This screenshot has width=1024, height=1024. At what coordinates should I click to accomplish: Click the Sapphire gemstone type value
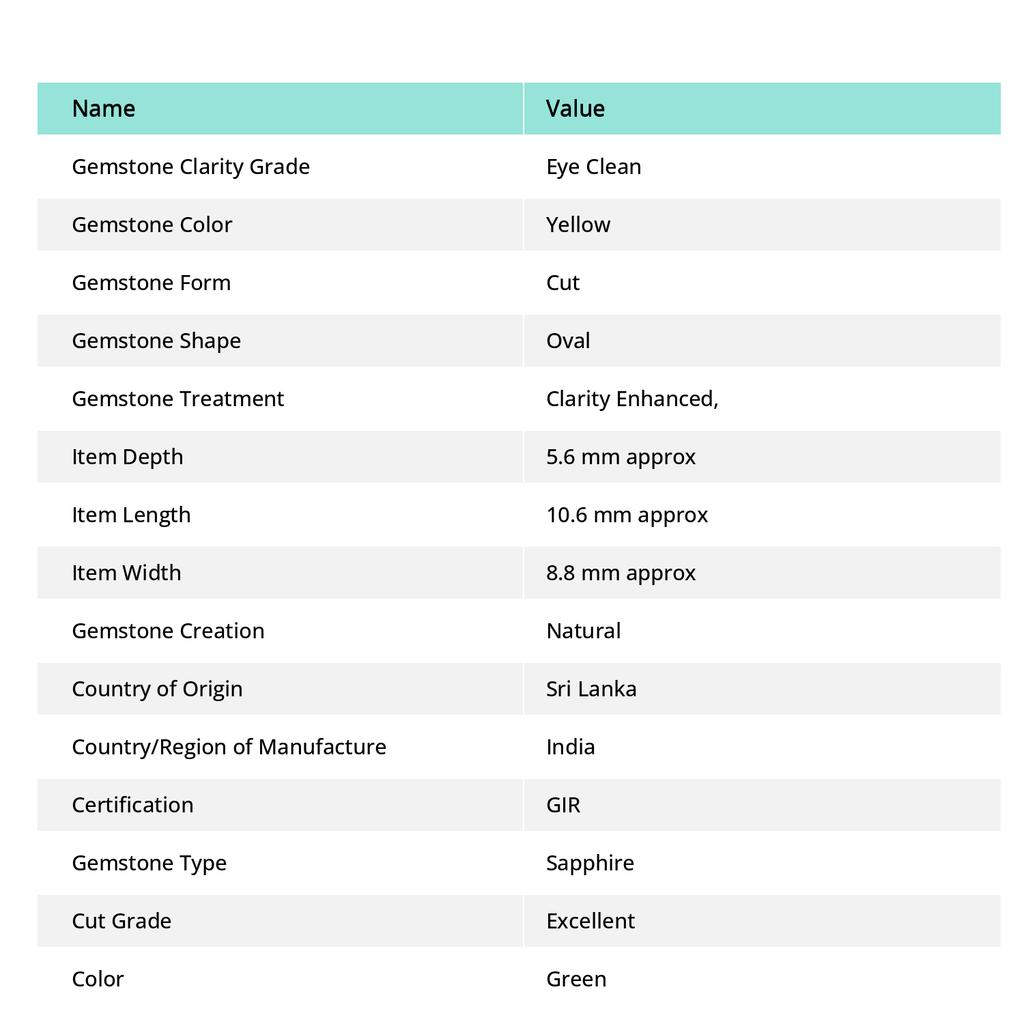point(590,863)
